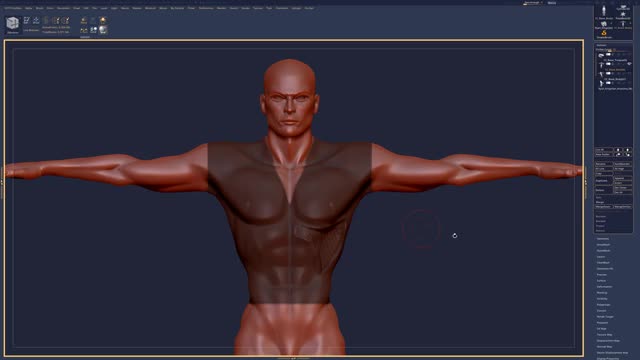Click the AutoReorder button
Image resolution: width=640 pixels, height=360 pixels.
point(623,164)
